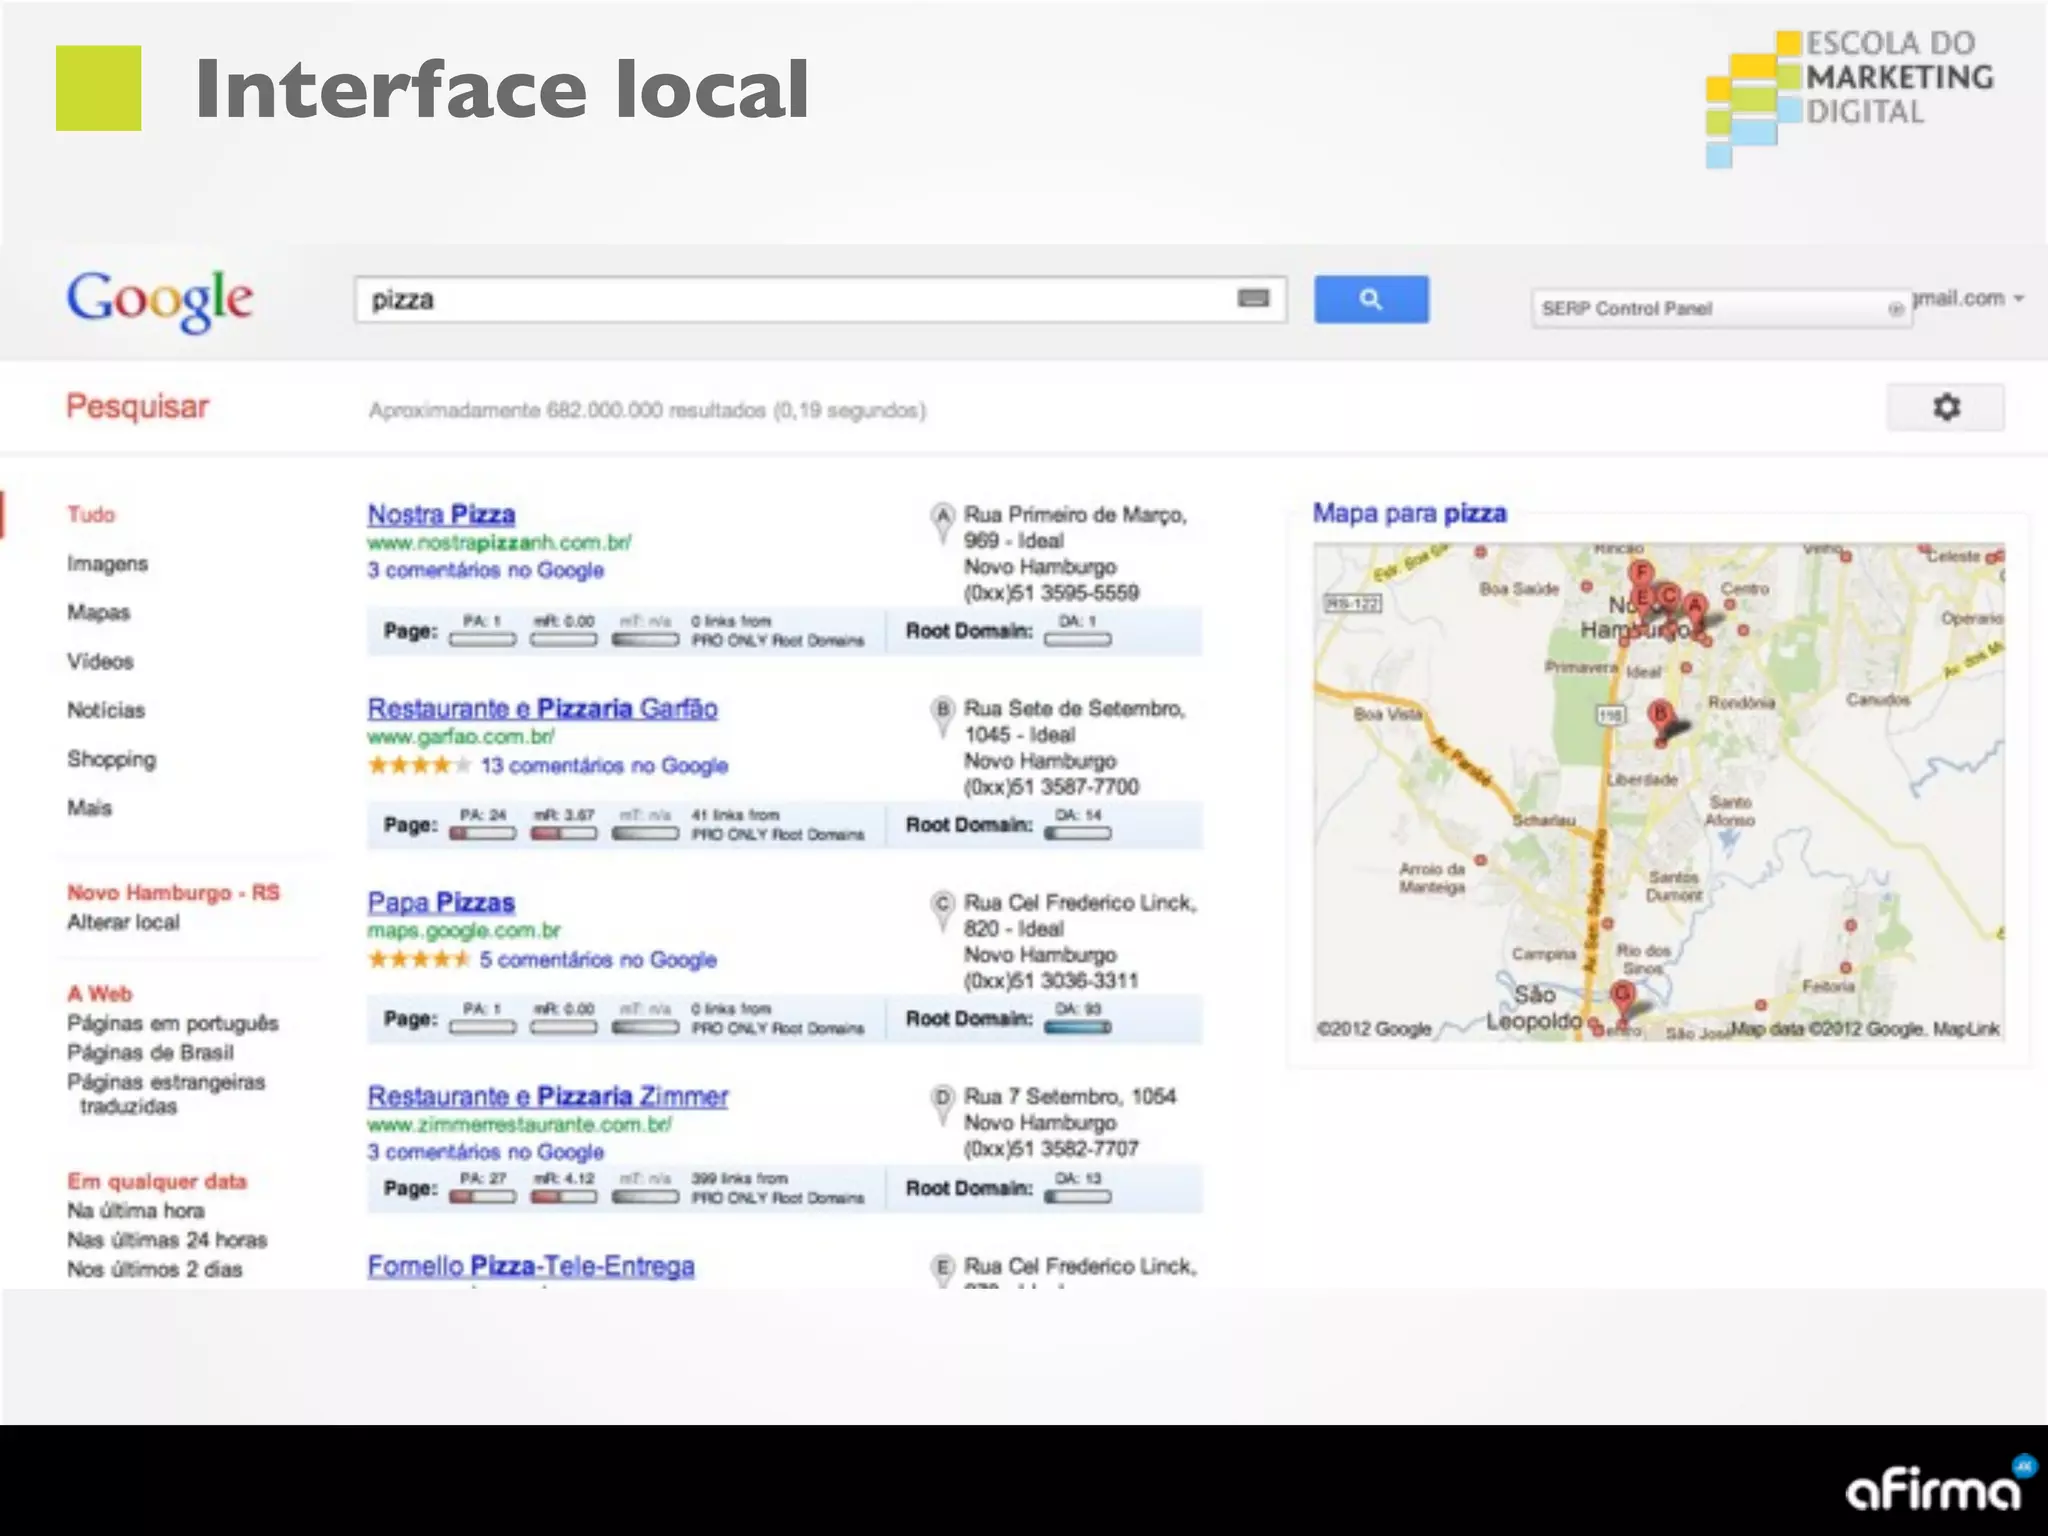Click the Pesquisar heading

[137, 406]
